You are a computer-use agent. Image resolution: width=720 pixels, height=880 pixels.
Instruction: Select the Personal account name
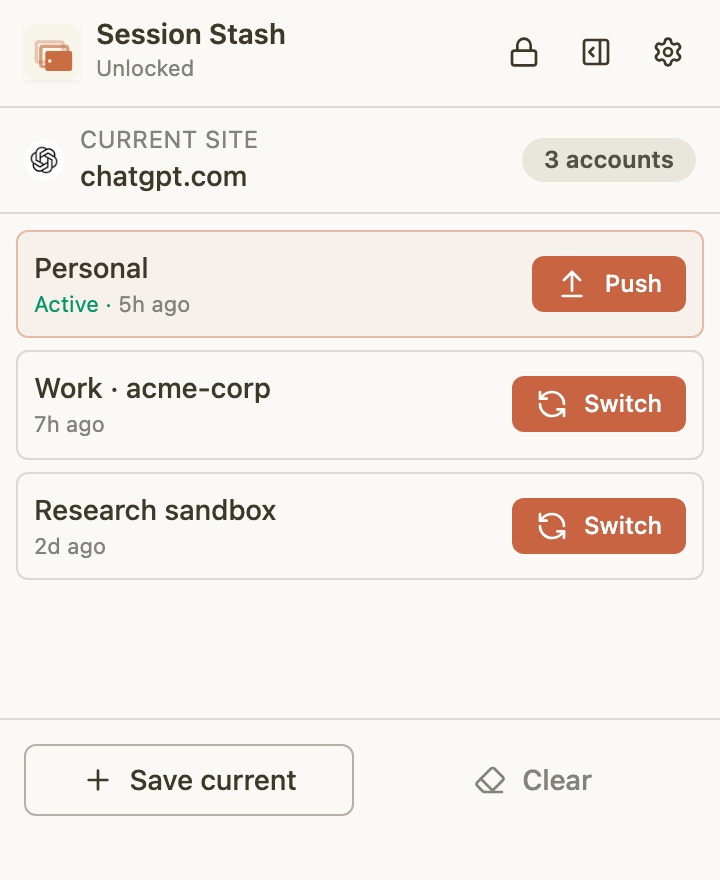tap(91, 268)
